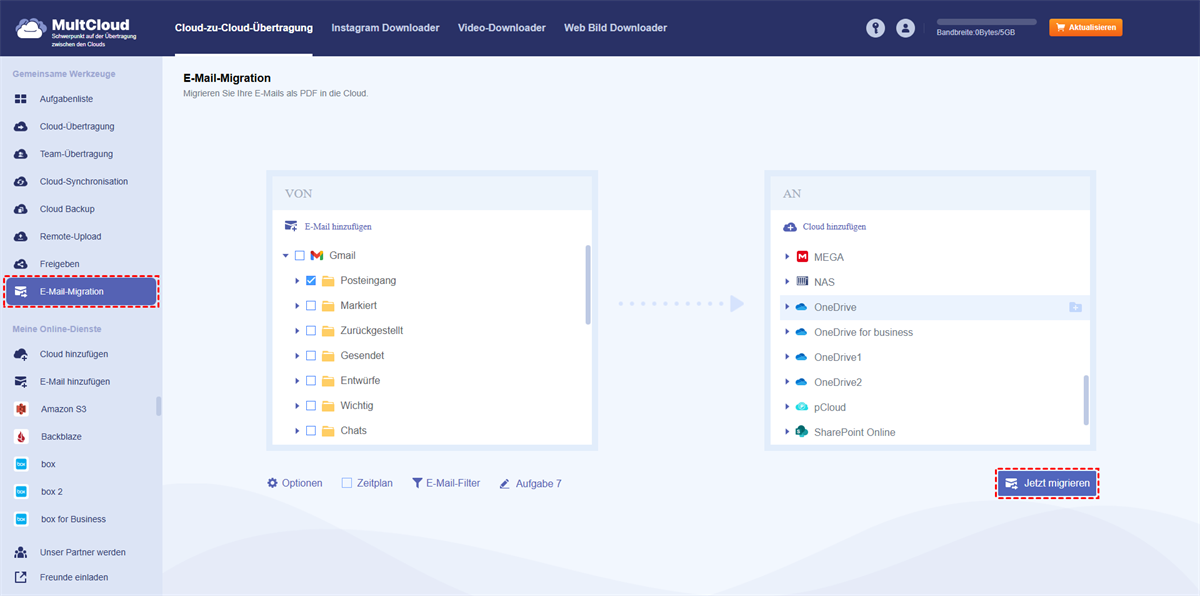Switch to Instagram Downloader tab
The width and height of the screenshot is (1200, 596).
[385, 28]
